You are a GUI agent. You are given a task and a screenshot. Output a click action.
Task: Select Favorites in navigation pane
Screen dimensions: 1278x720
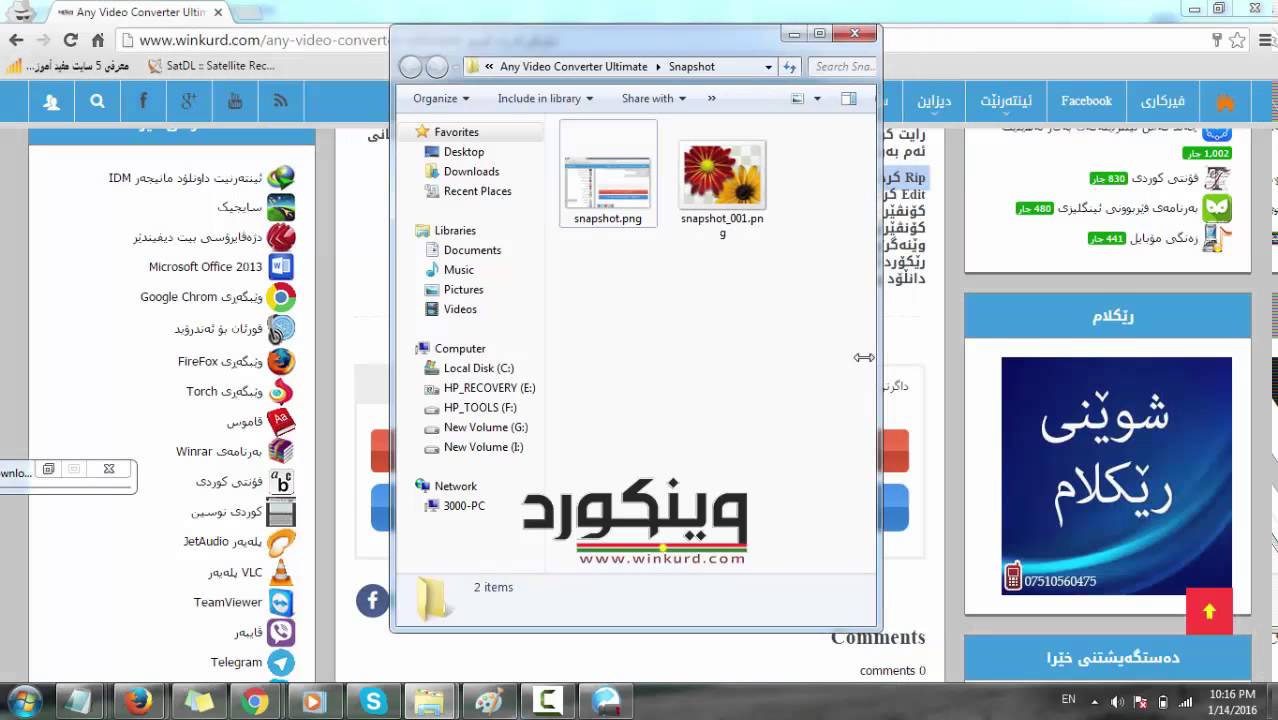456,132
